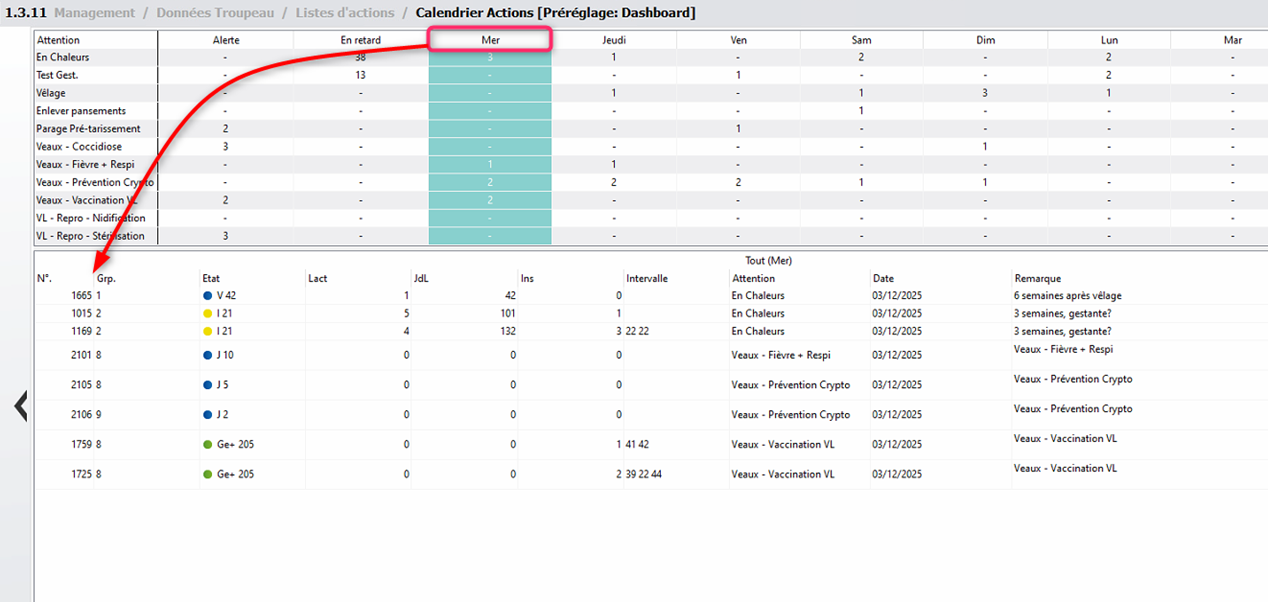Go to Données Troupeau breadcrumb
This screenshot has width=1268, height=602.
214,13
